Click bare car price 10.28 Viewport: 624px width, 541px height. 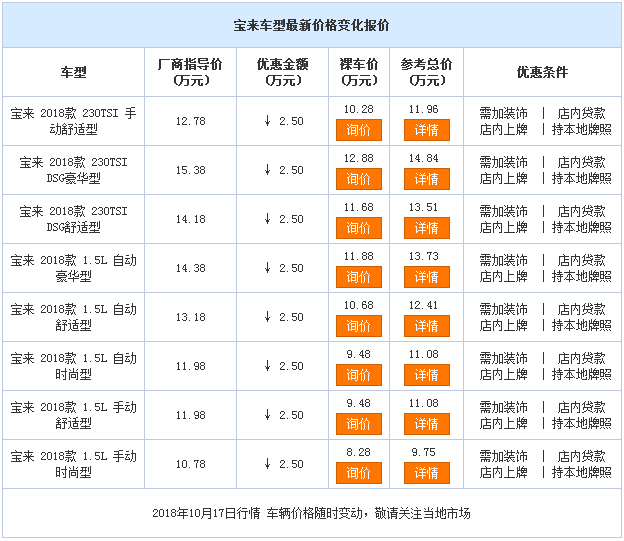pyautogui.click(x=359, y=109)
